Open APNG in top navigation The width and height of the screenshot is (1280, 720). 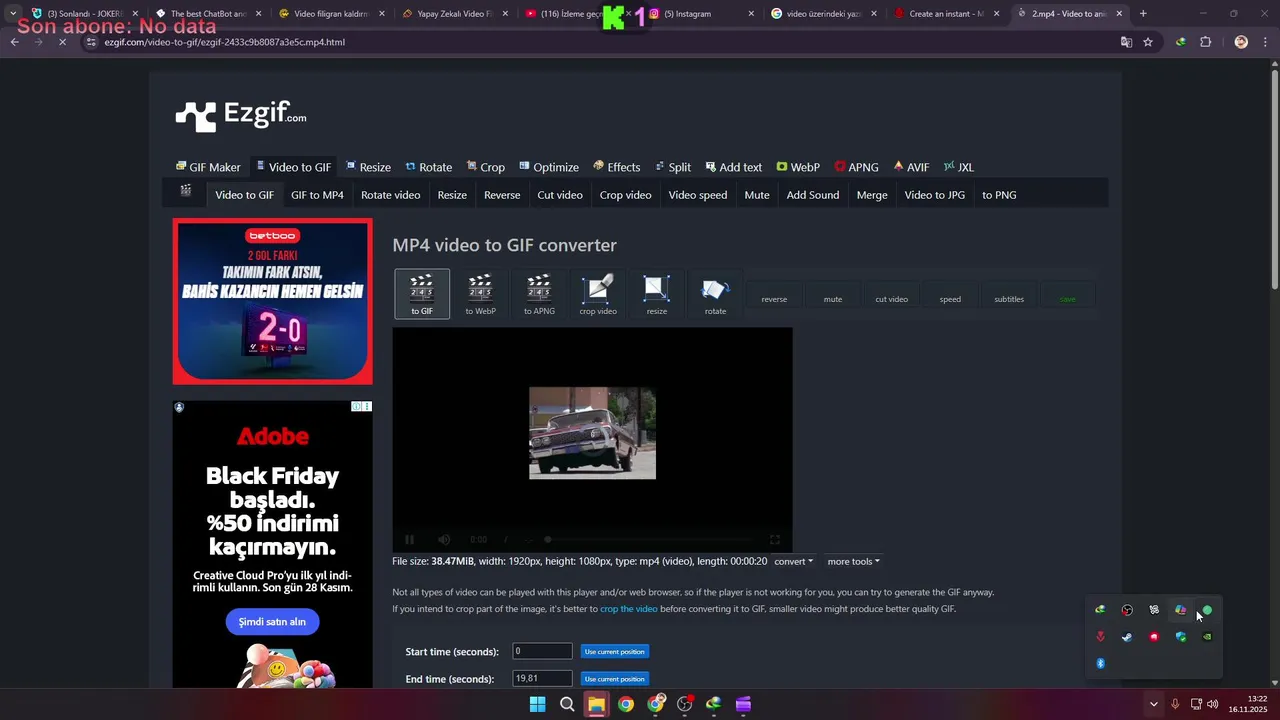point(856,167)
